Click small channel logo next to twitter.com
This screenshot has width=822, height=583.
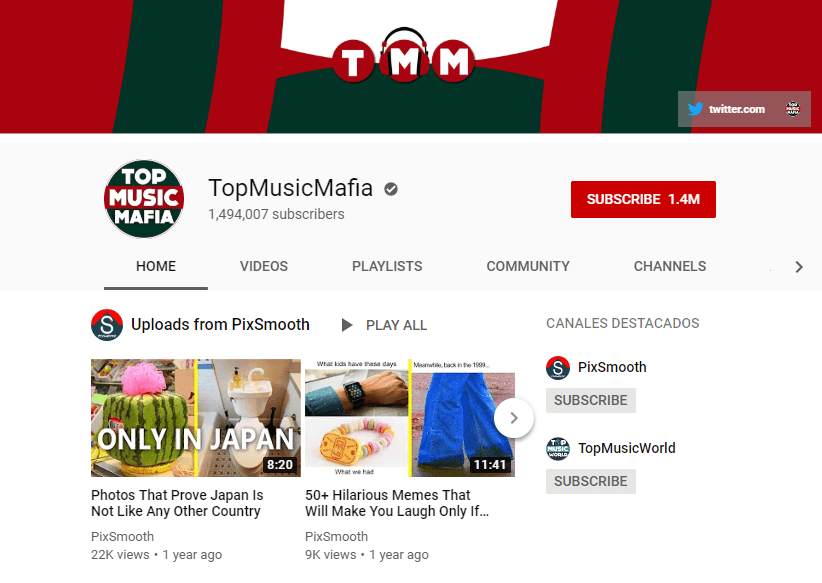793,109
